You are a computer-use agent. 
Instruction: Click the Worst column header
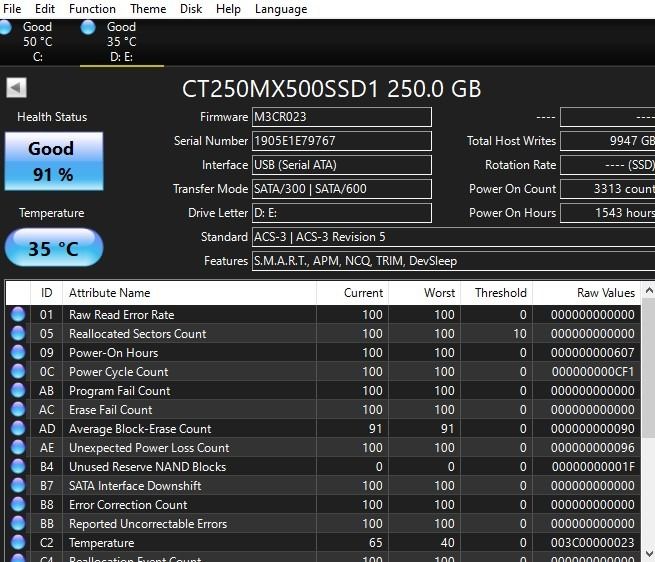coord(424,293)
